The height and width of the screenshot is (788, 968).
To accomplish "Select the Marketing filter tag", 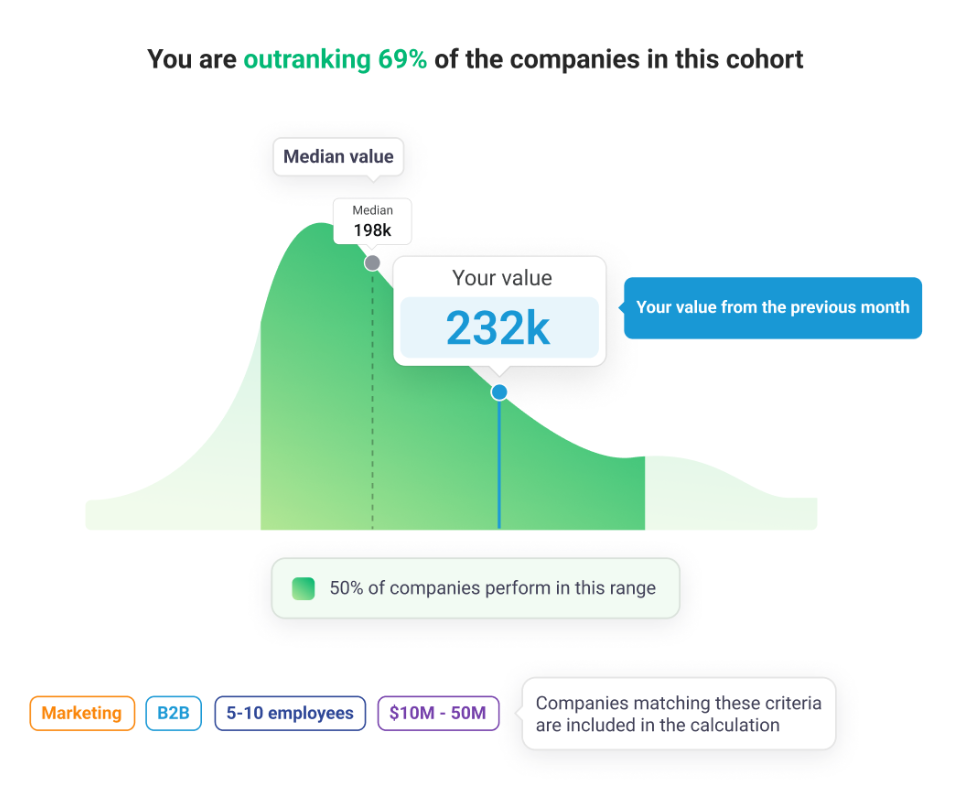I will click(82, 713).
